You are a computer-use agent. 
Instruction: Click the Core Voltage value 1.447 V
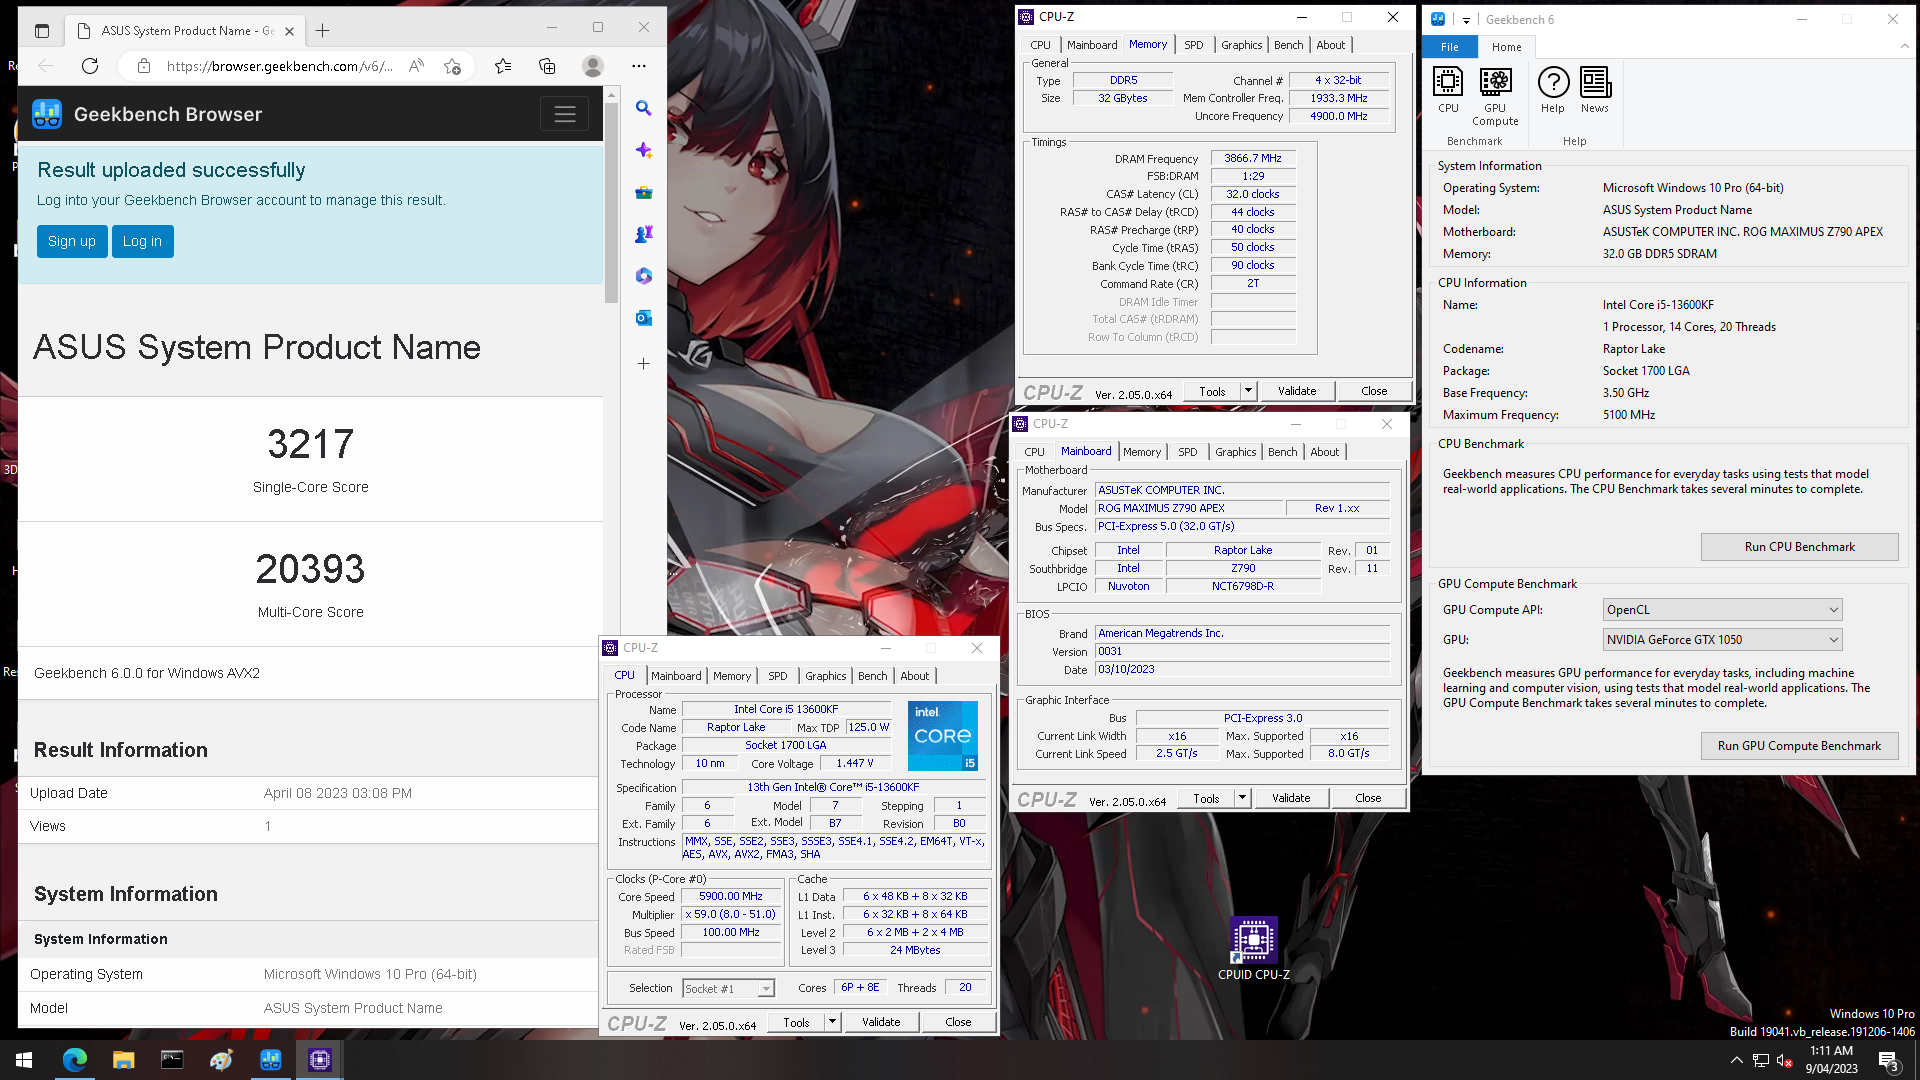click(x=855, y=763)
